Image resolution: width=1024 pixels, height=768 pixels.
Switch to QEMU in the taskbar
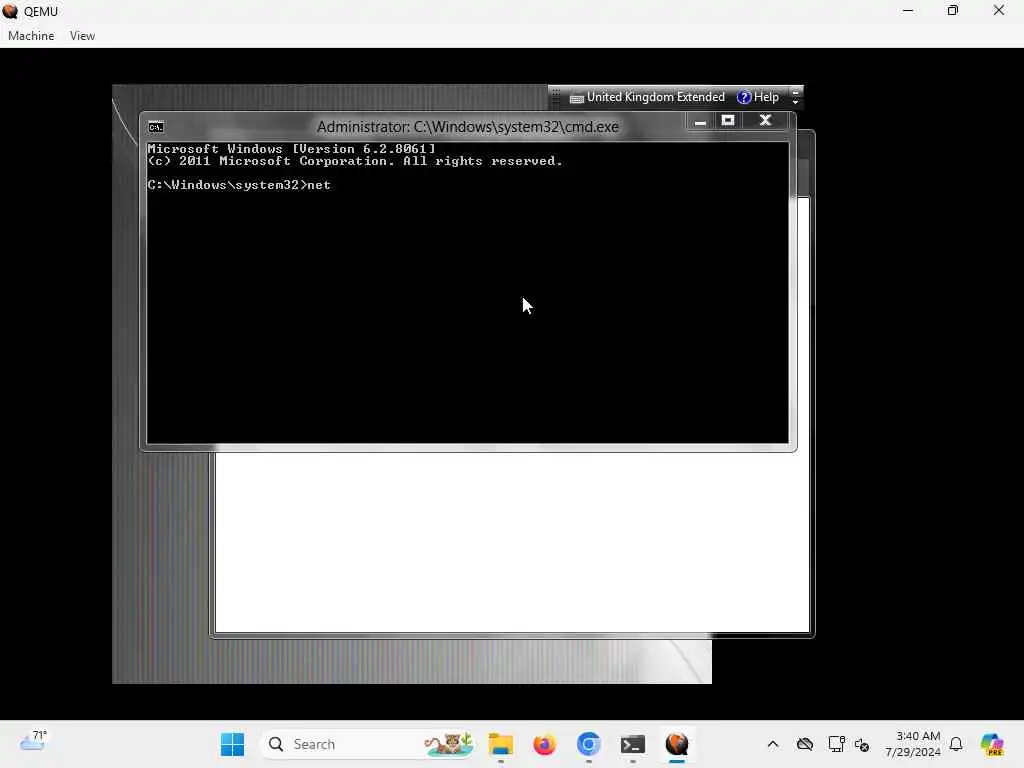click(677, 744)
